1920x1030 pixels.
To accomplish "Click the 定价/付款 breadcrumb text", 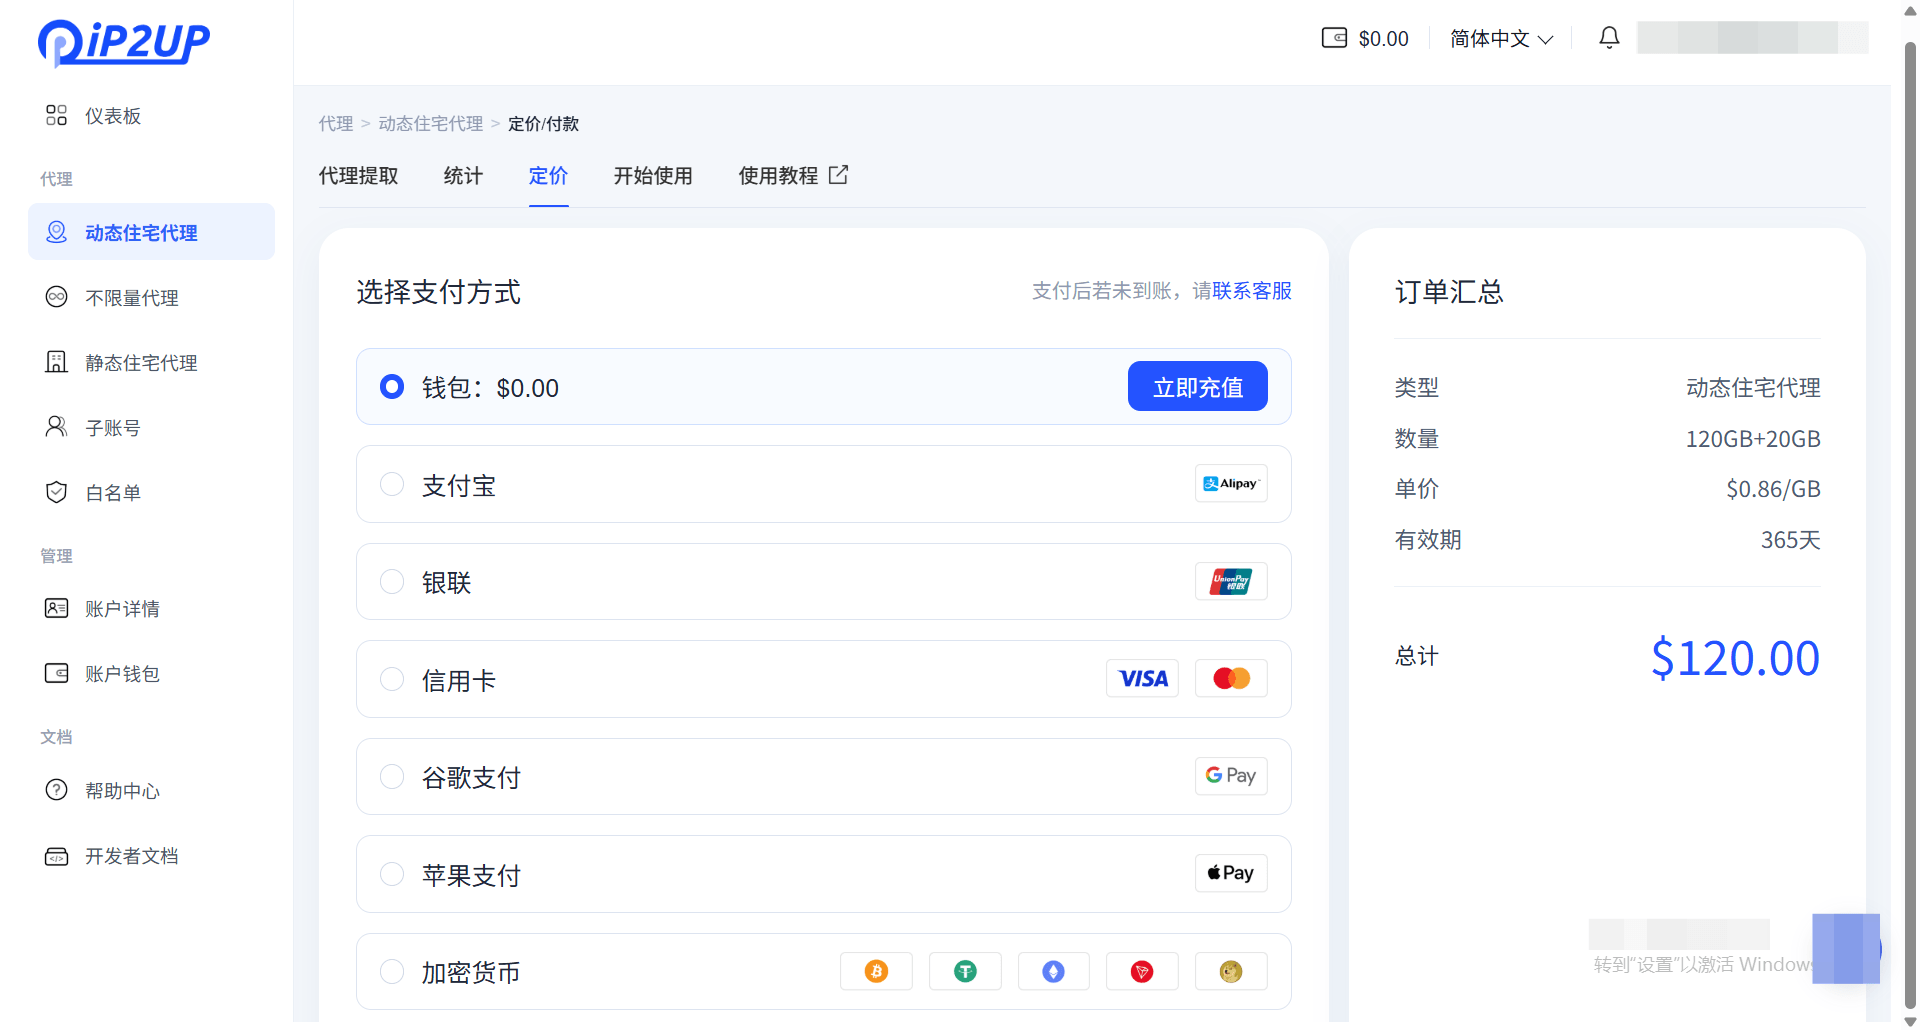I will tap(543, 123).
